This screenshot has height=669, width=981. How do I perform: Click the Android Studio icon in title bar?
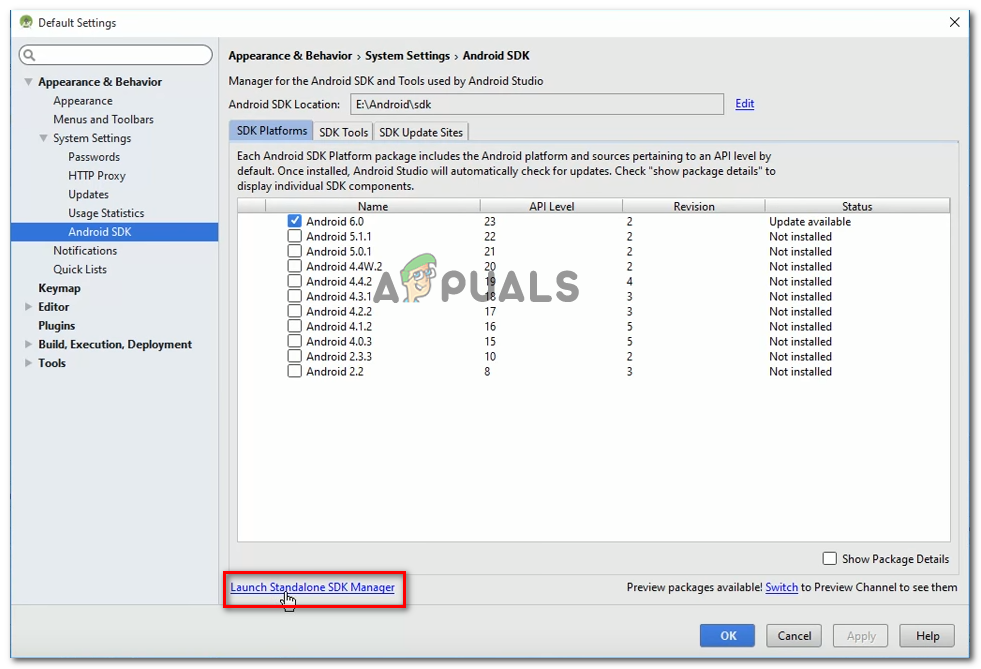click(26, 22)
